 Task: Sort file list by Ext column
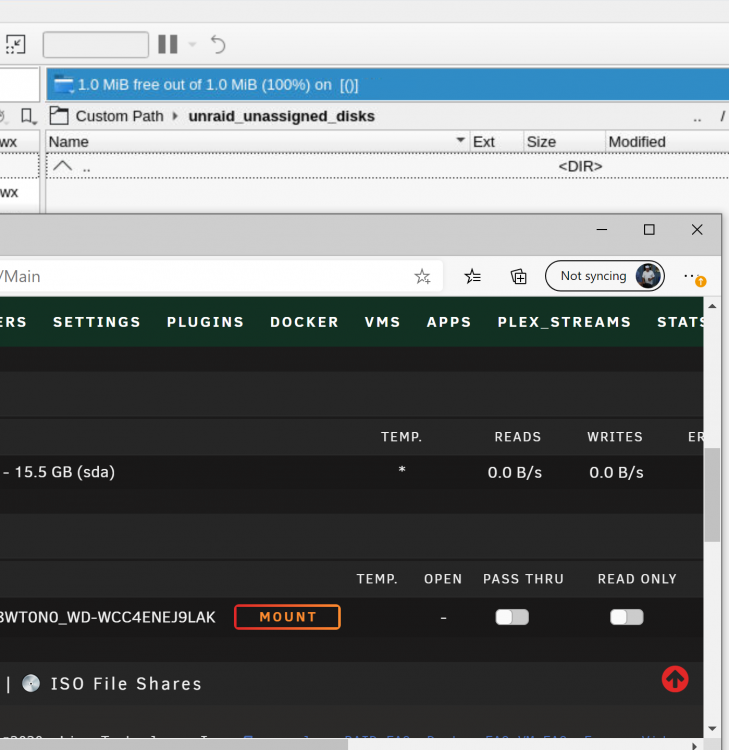point(497,142)
